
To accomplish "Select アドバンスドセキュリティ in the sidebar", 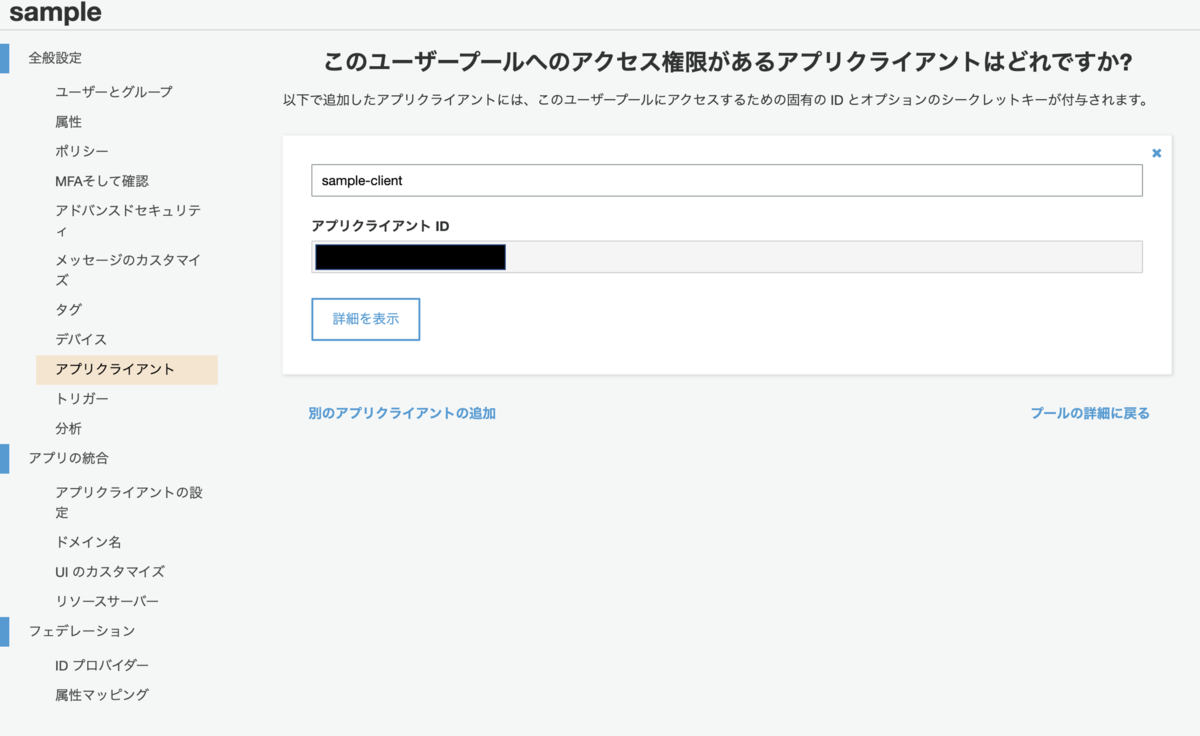I will click(x=128, y=221).
